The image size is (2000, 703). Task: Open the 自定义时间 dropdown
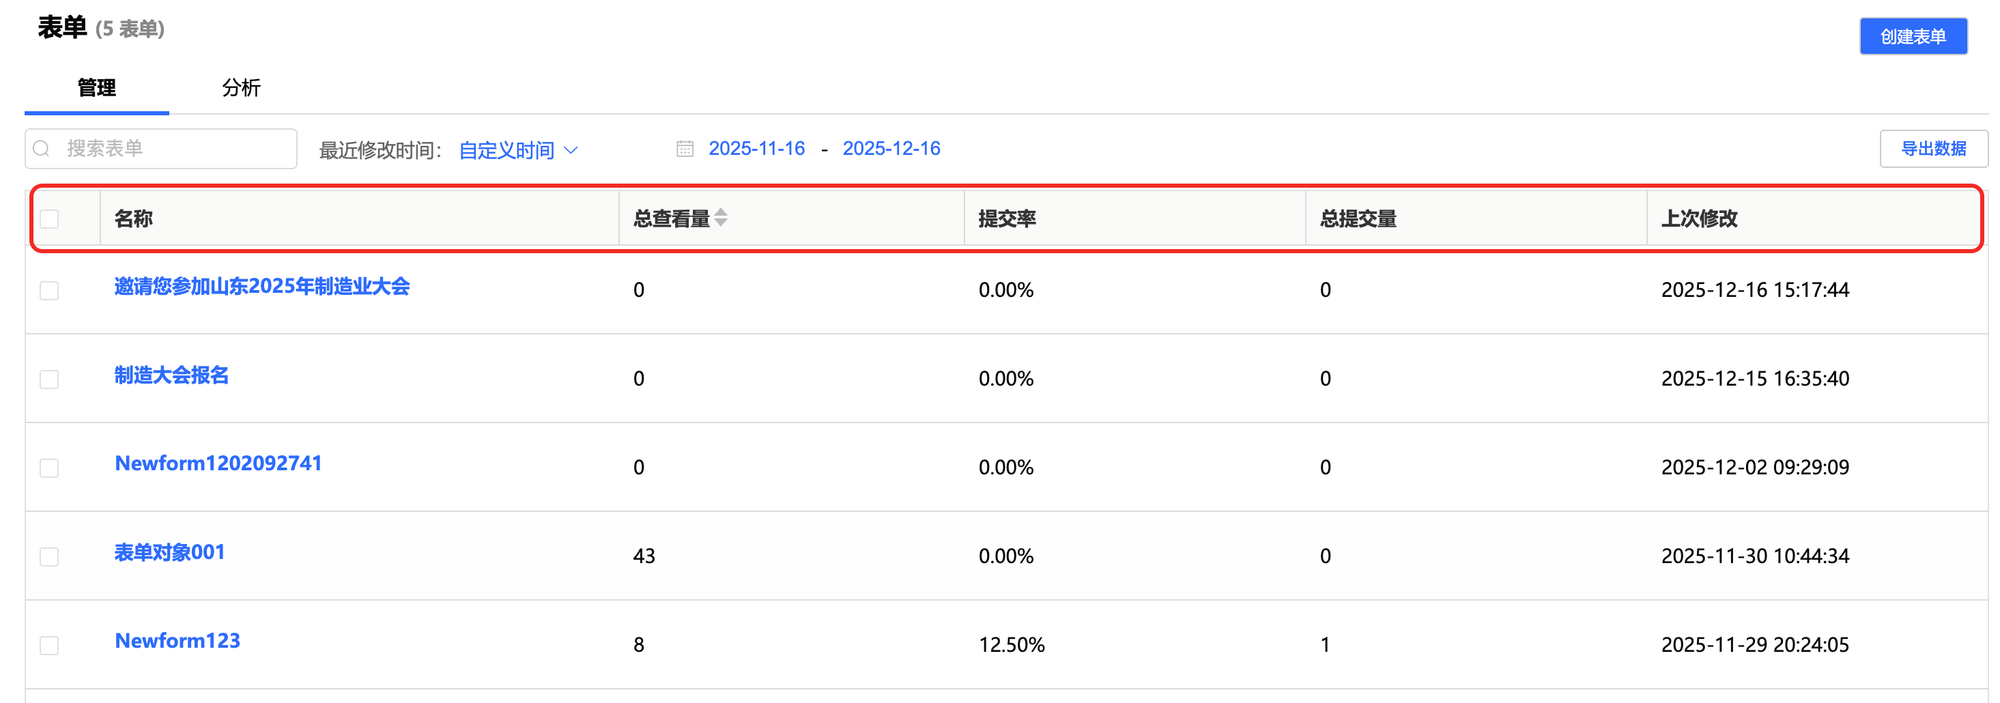pyautogui.click(x=518, y=150)
